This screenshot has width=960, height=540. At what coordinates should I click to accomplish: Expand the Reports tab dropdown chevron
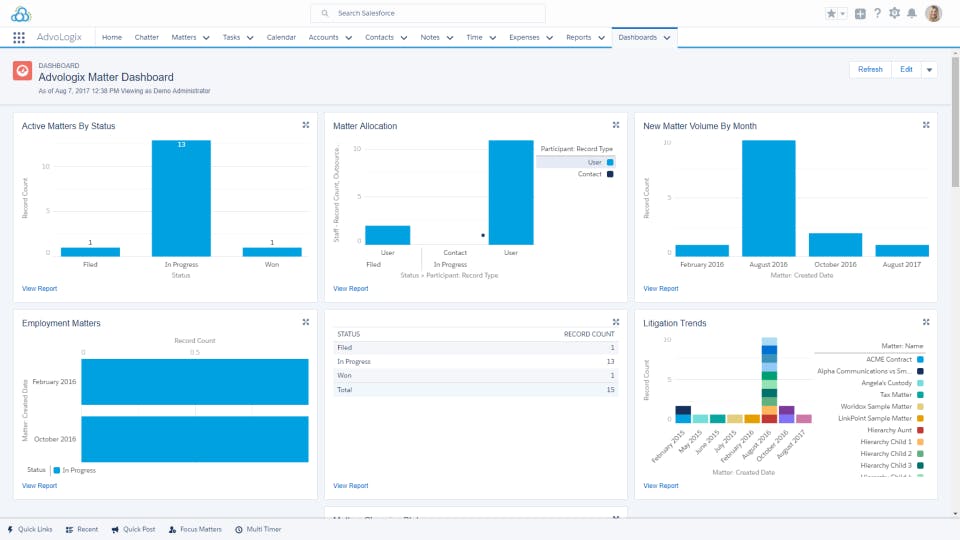(601, 38)
